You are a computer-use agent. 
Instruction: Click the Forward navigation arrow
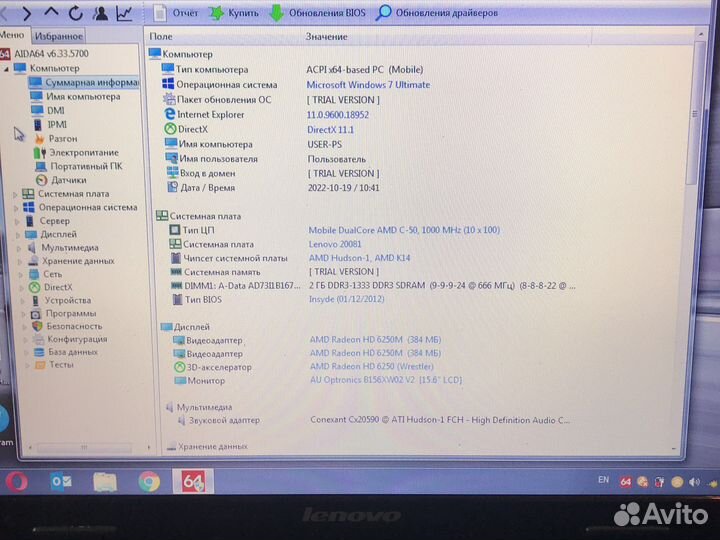click(27, 13)
